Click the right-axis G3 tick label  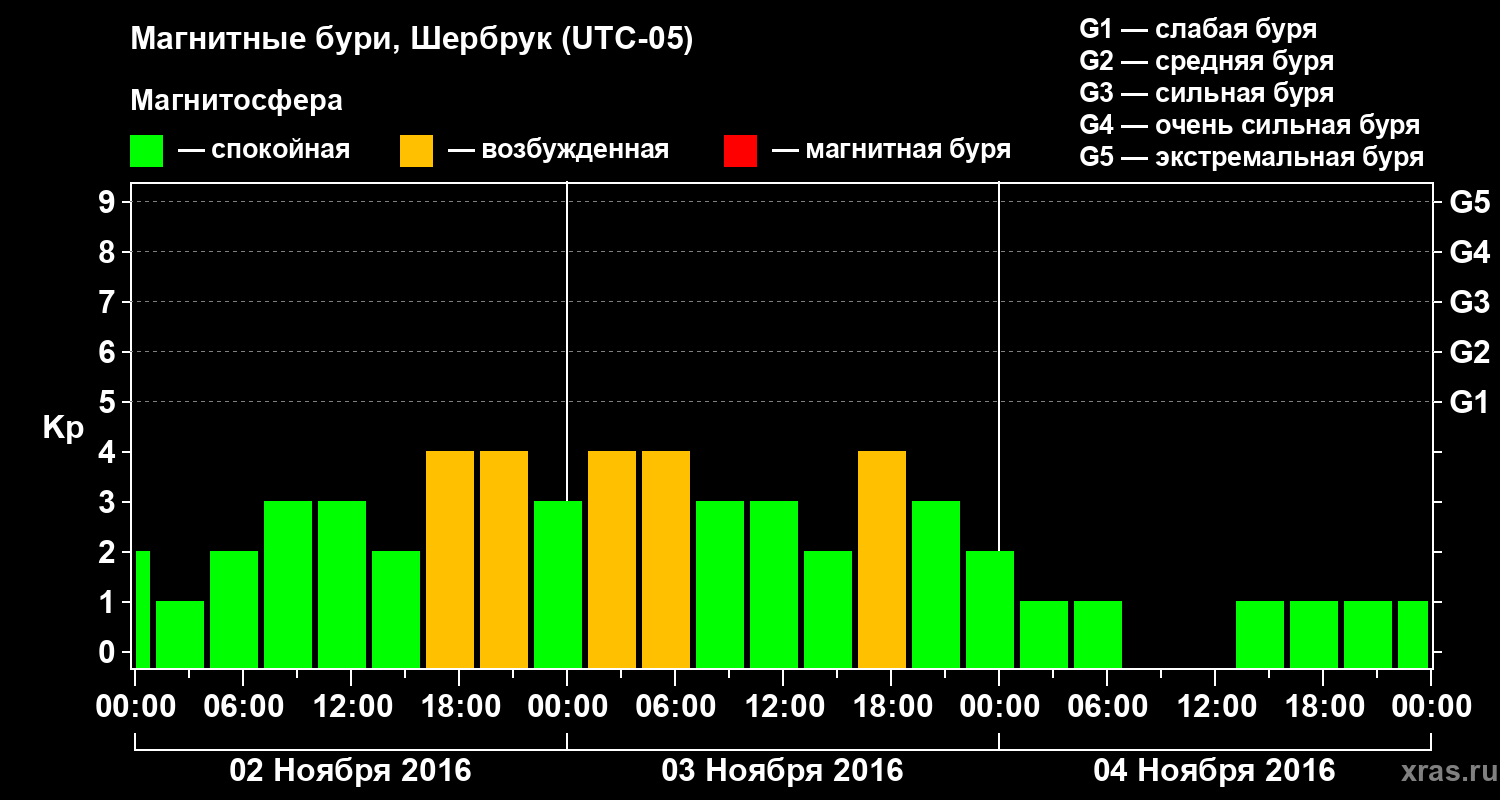pyautogui.click(x=1470, y=302)
